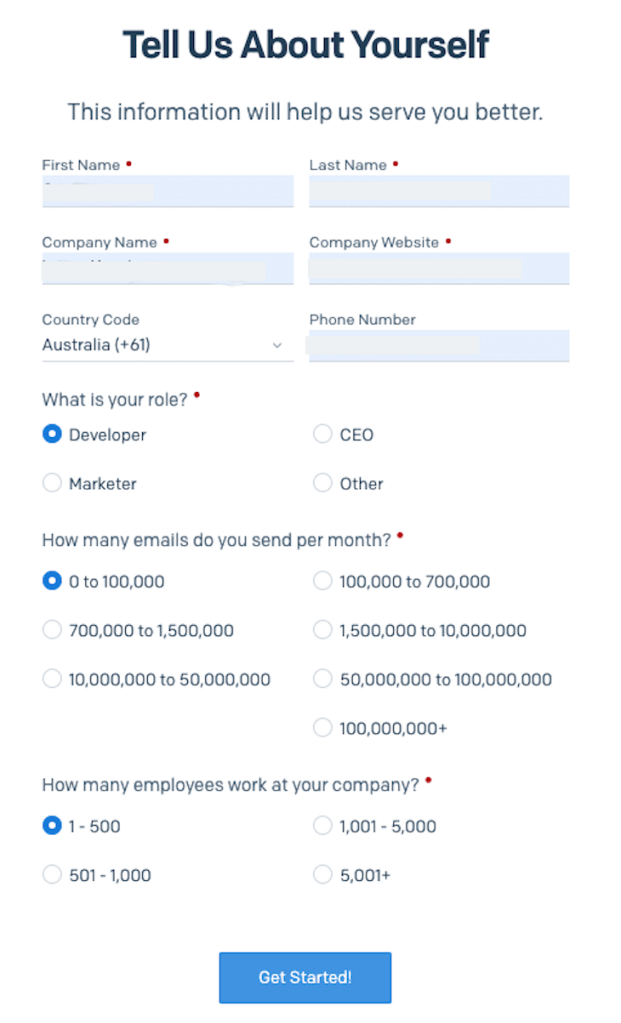
Task: Choose the 1,500,000 to 10,000,000 option
Action: (x=322, y=630)
